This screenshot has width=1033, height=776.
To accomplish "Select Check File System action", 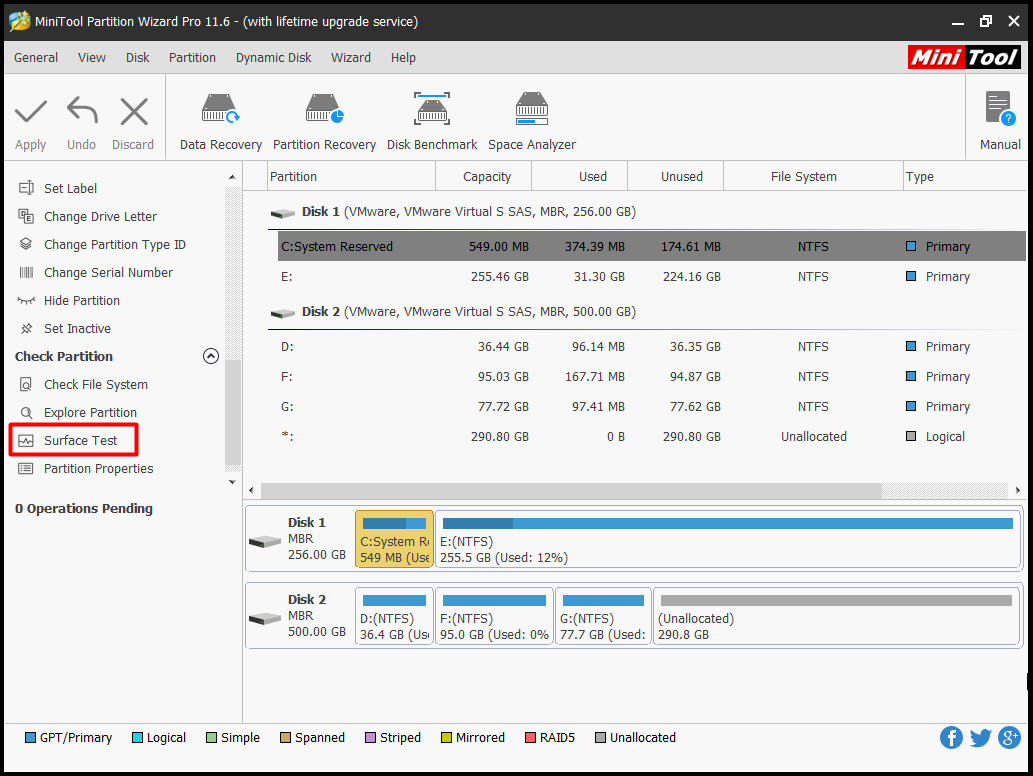I will pyautogui.click(x=96, y=384).
